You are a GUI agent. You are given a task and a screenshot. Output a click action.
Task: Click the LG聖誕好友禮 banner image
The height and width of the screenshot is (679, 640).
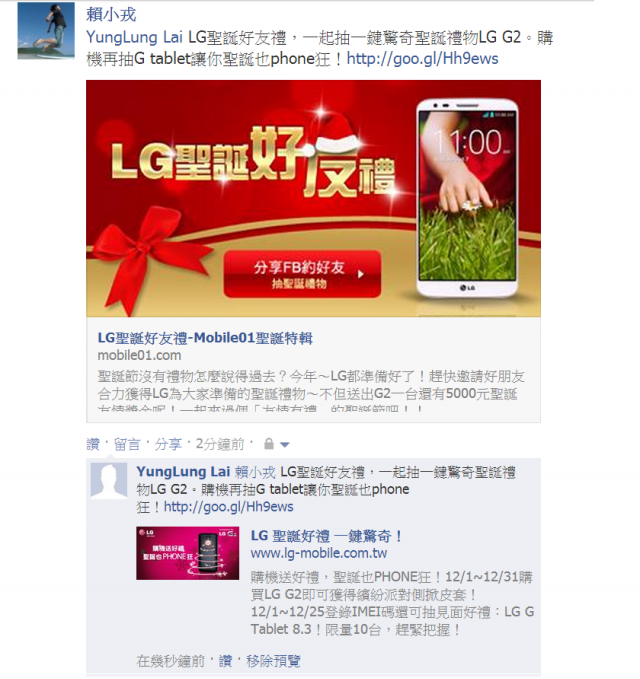point(313,198)
